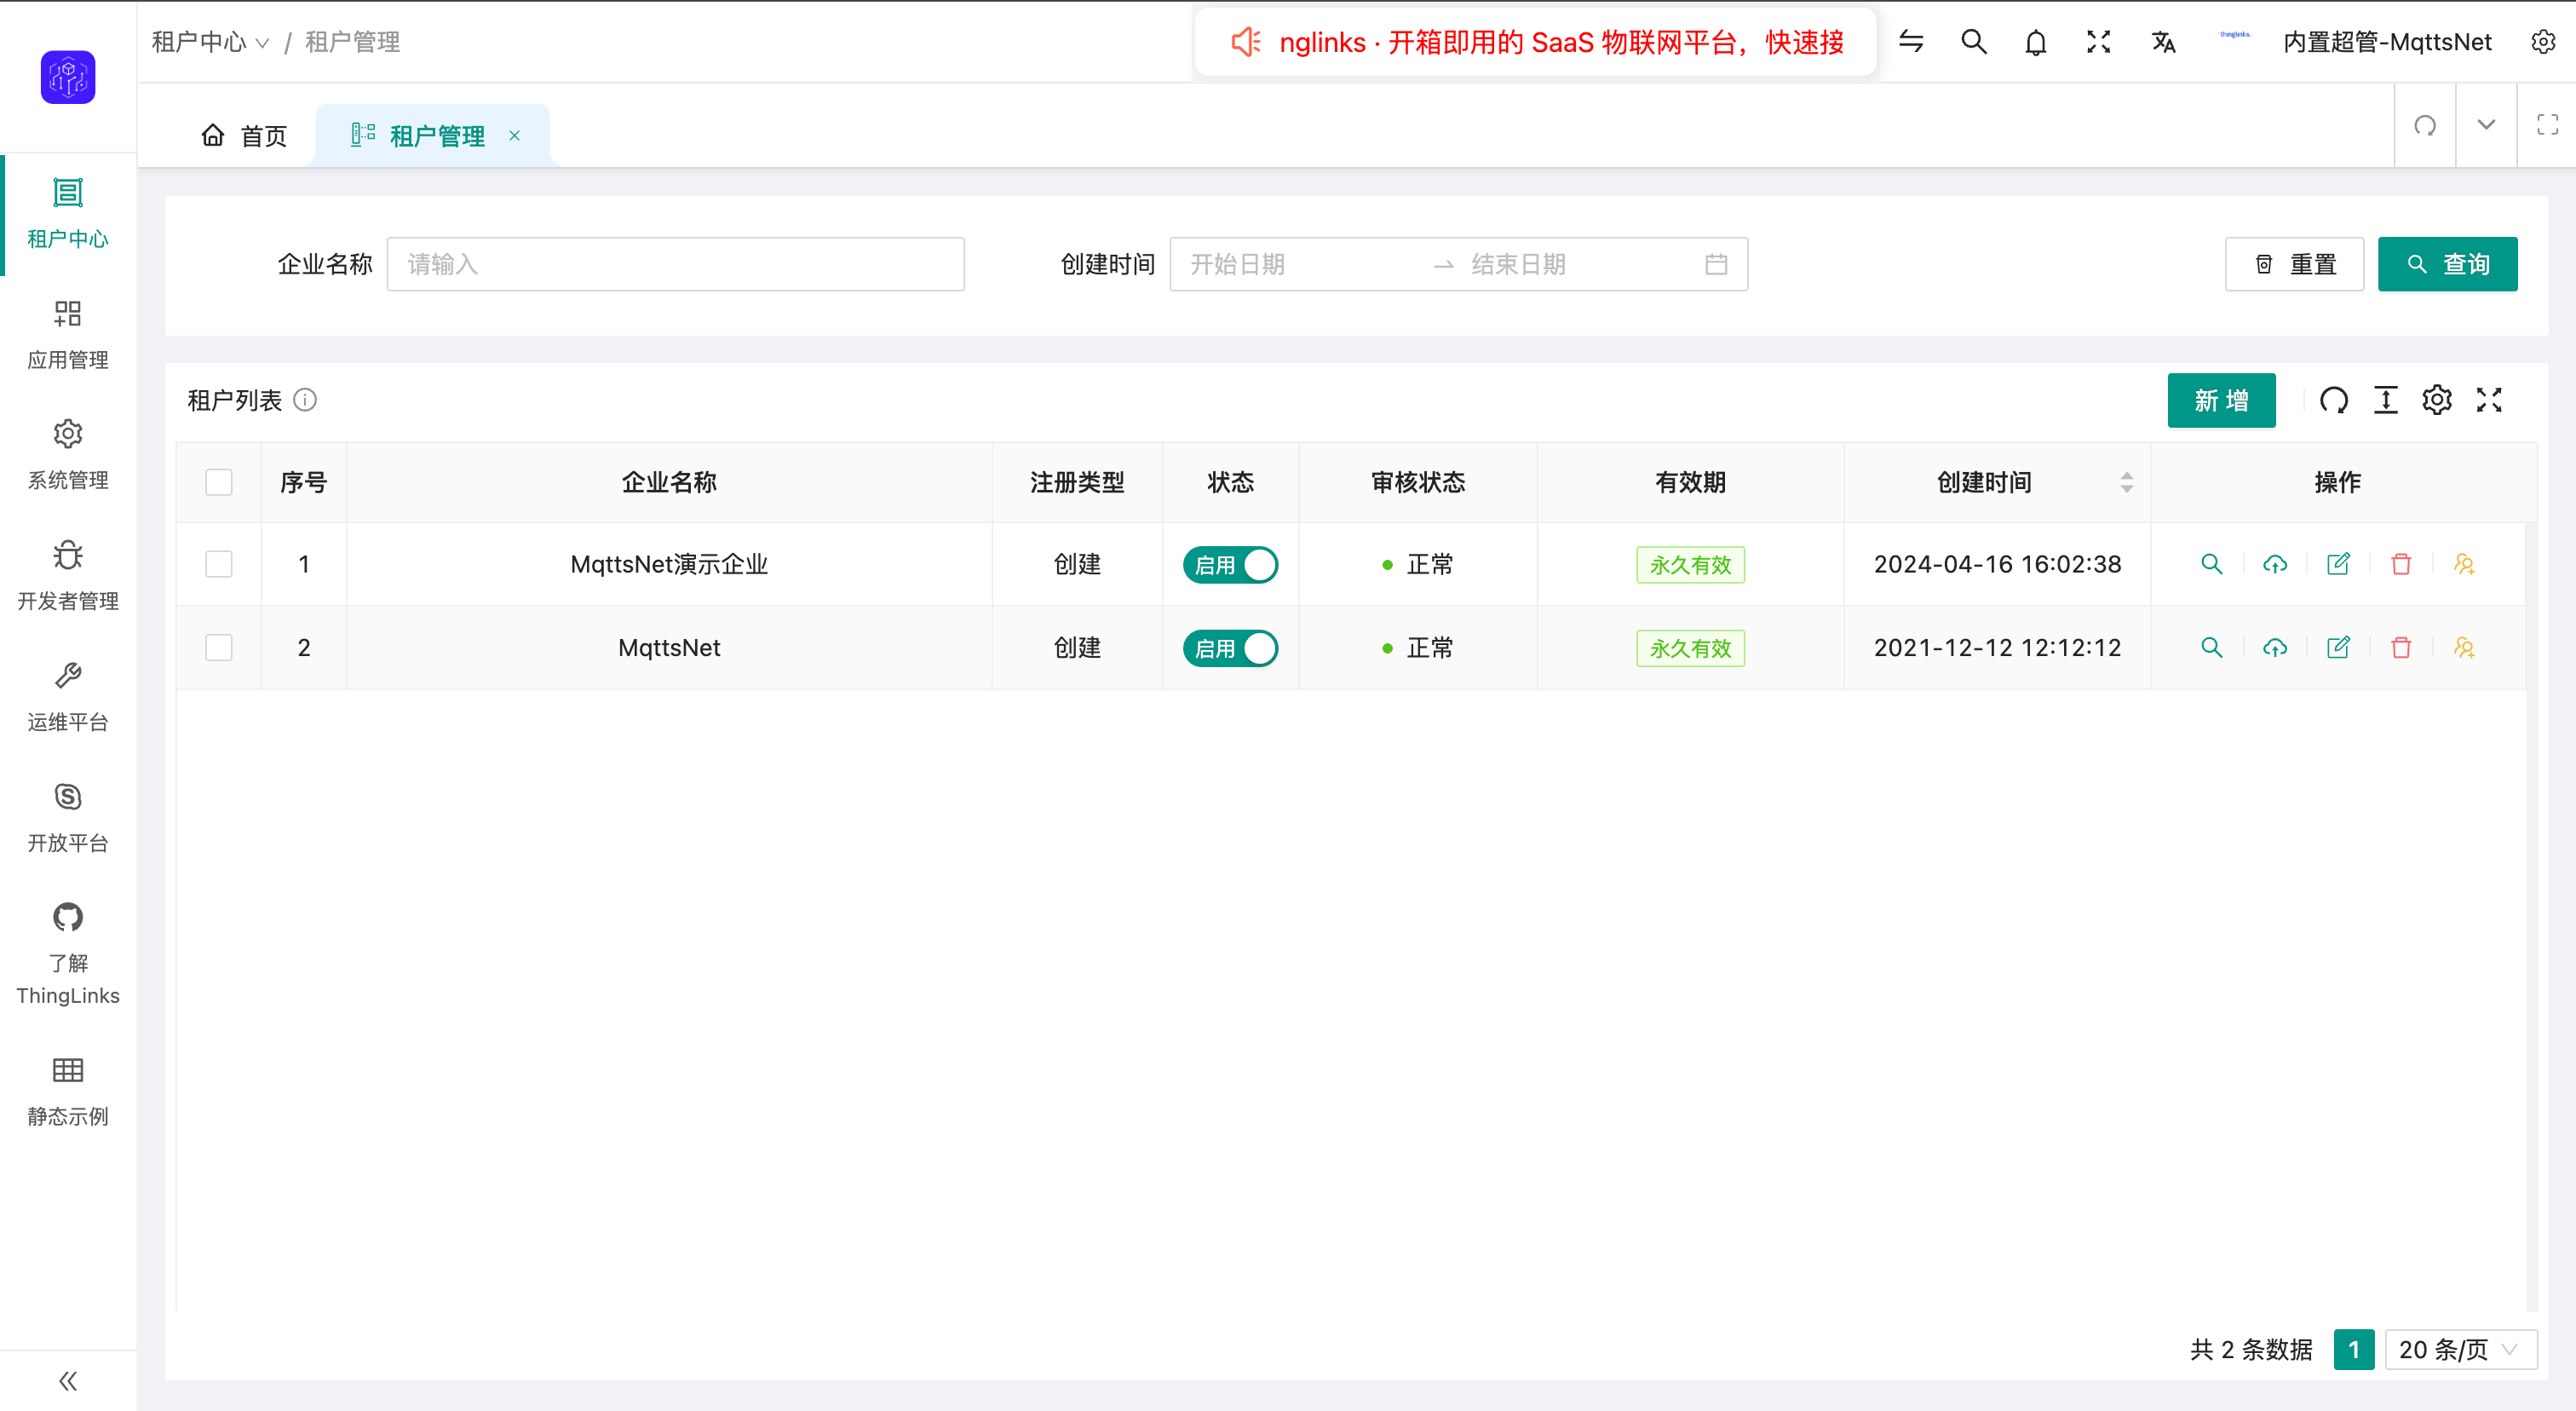Toggle fullscreen from header icon
2576x1411 pixels.
pyautogui.click(x=2099, y=42)
